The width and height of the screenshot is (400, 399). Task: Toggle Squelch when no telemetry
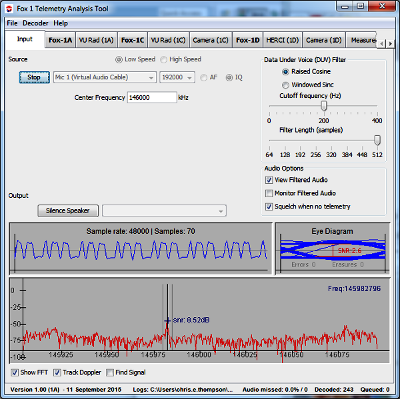(269, 207)
